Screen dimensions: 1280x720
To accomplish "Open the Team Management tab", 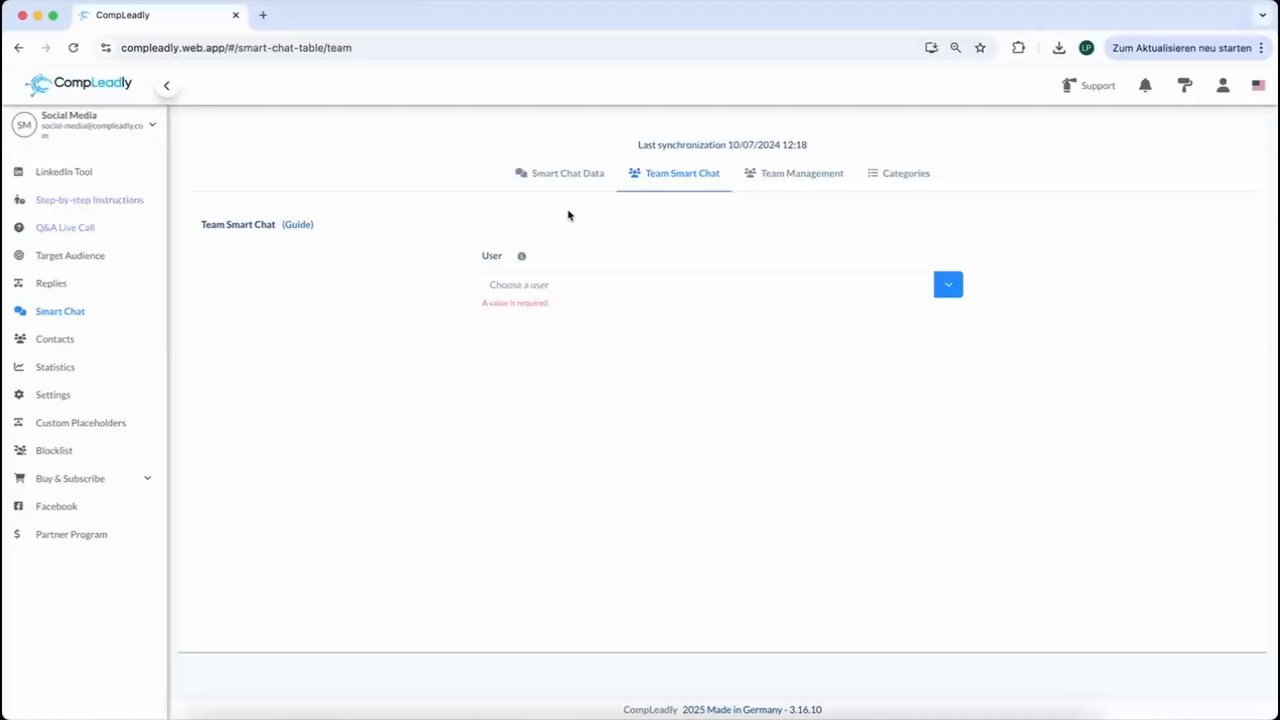I will point(794,173).
